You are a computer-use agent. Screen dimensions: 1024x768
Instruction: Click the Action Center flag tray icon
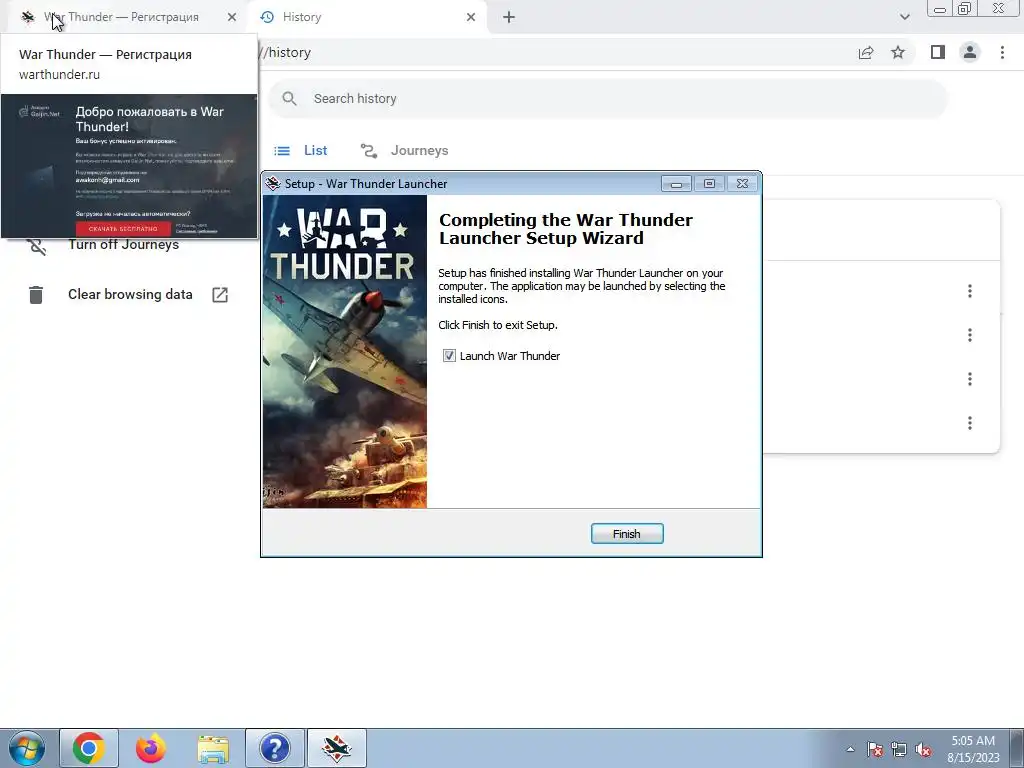point(875,750)
